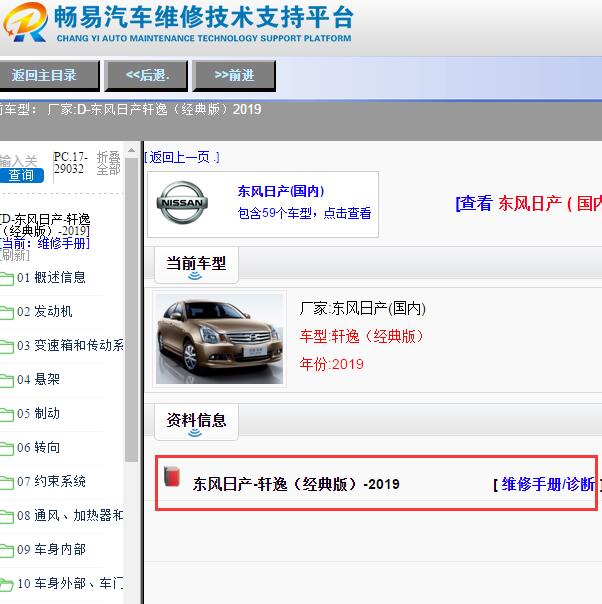Screen dimensions: 602x604
Task: Expand tree item 04 悬架
Action: tap(38, 379)
